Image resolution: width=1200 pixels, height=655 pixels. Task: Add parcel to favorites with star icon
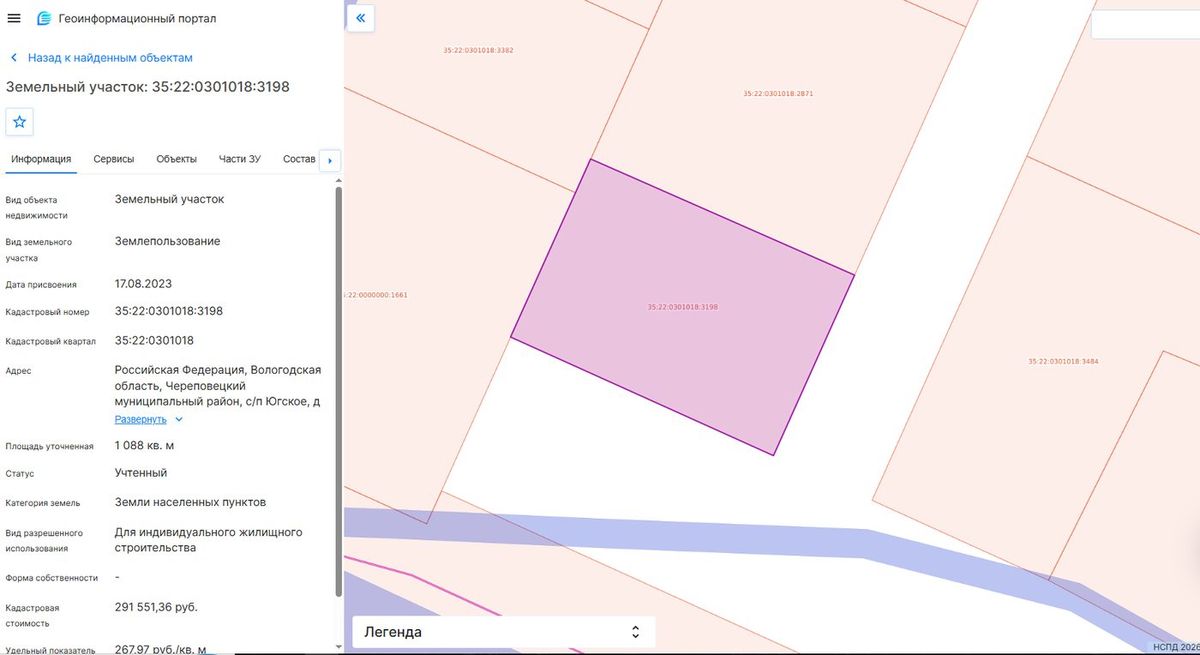(x=20, y=122)
